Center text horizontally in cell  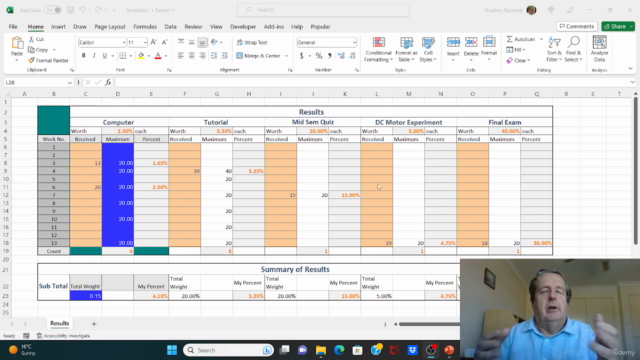(x=191, y=56)
